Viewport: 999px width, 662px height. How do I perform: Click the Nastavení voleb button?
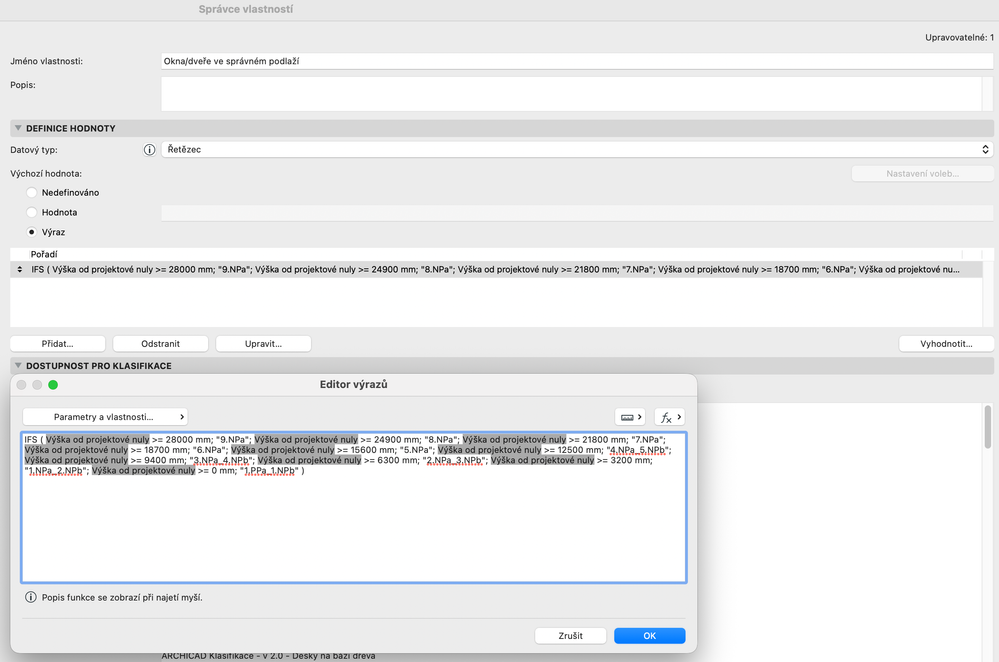click(923, 173)
